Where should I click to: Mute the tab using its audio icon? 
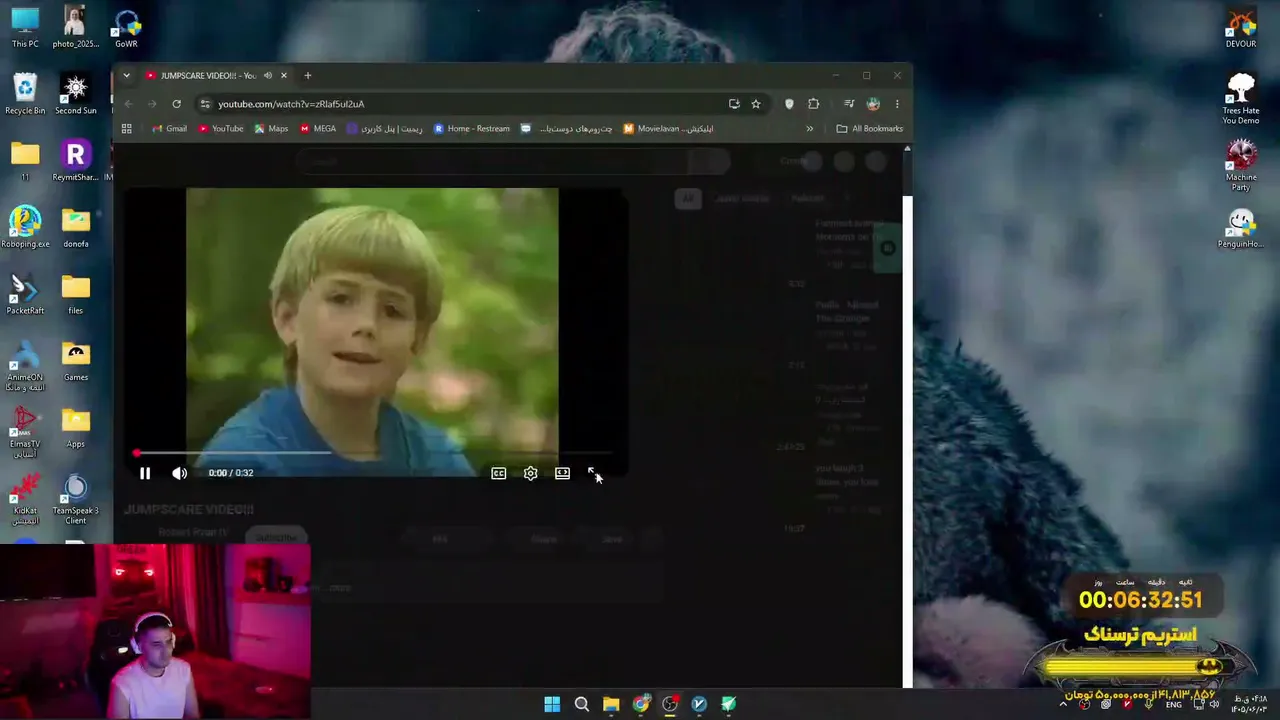(x=267, y=76)
